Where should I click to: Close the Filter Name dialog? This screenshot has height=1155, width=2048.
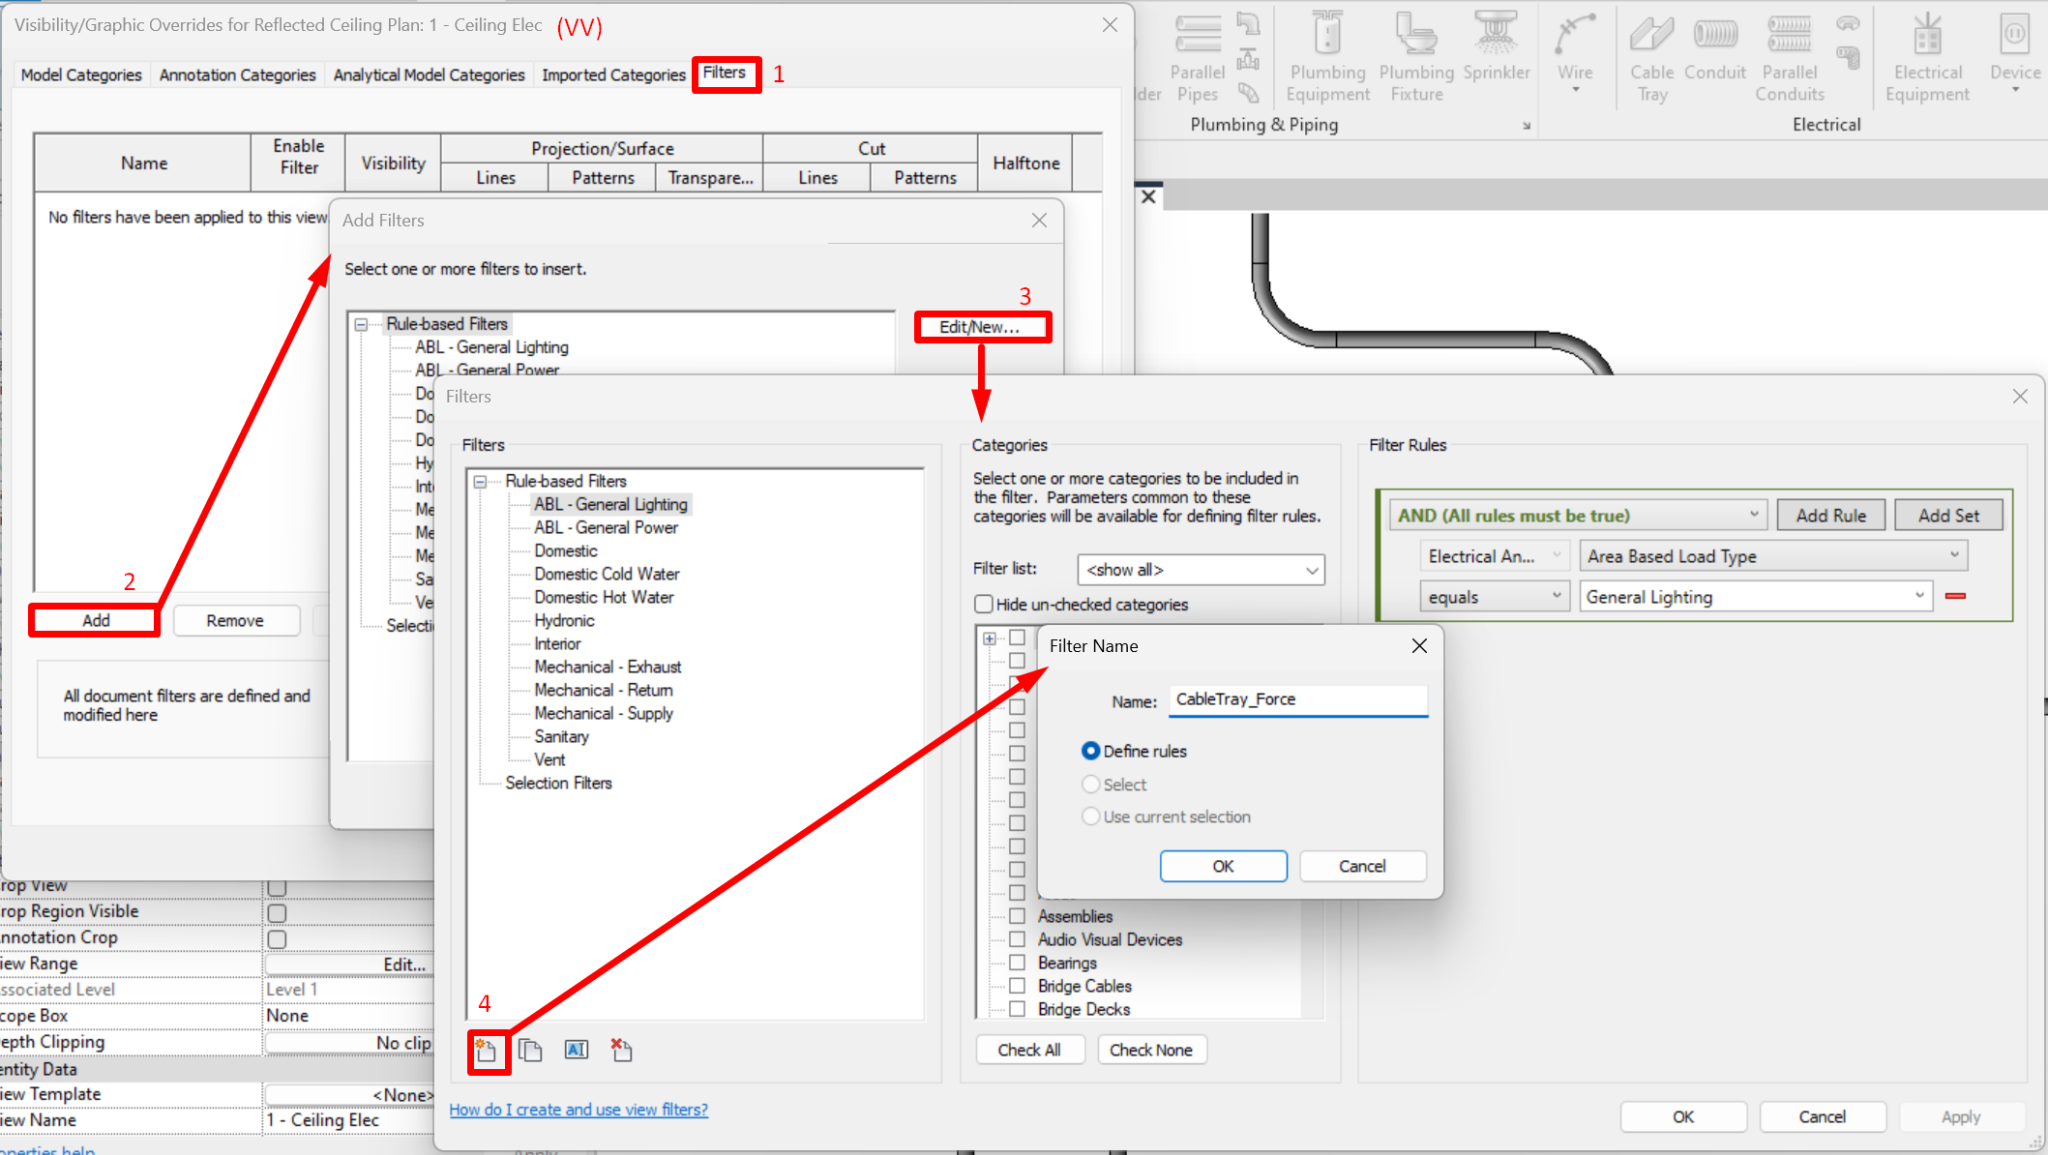[1419, 646]
